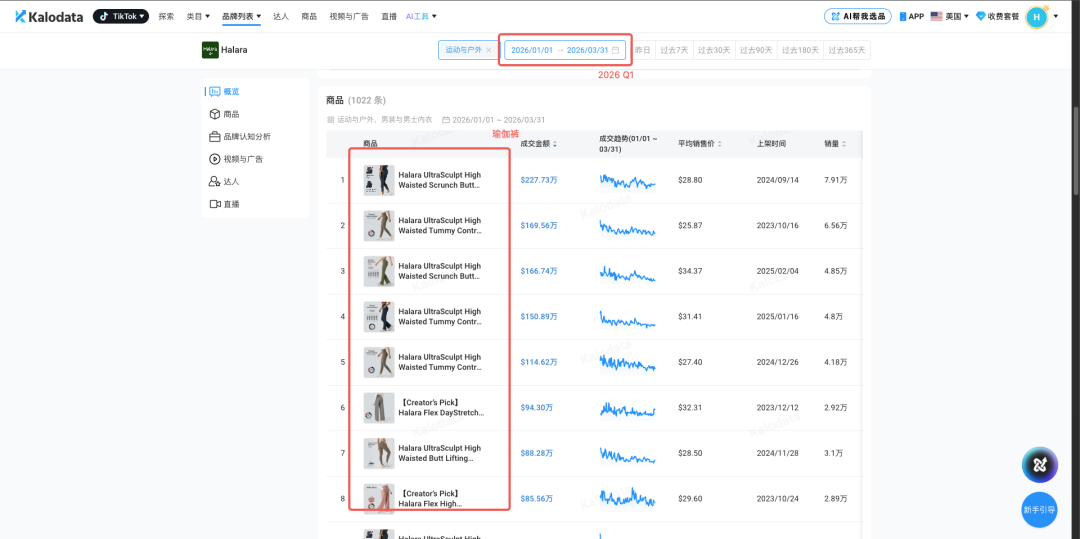Select the 过去180天 time range
The height and width of the screenshot is (539, 1080).
(x=801, y=50)
